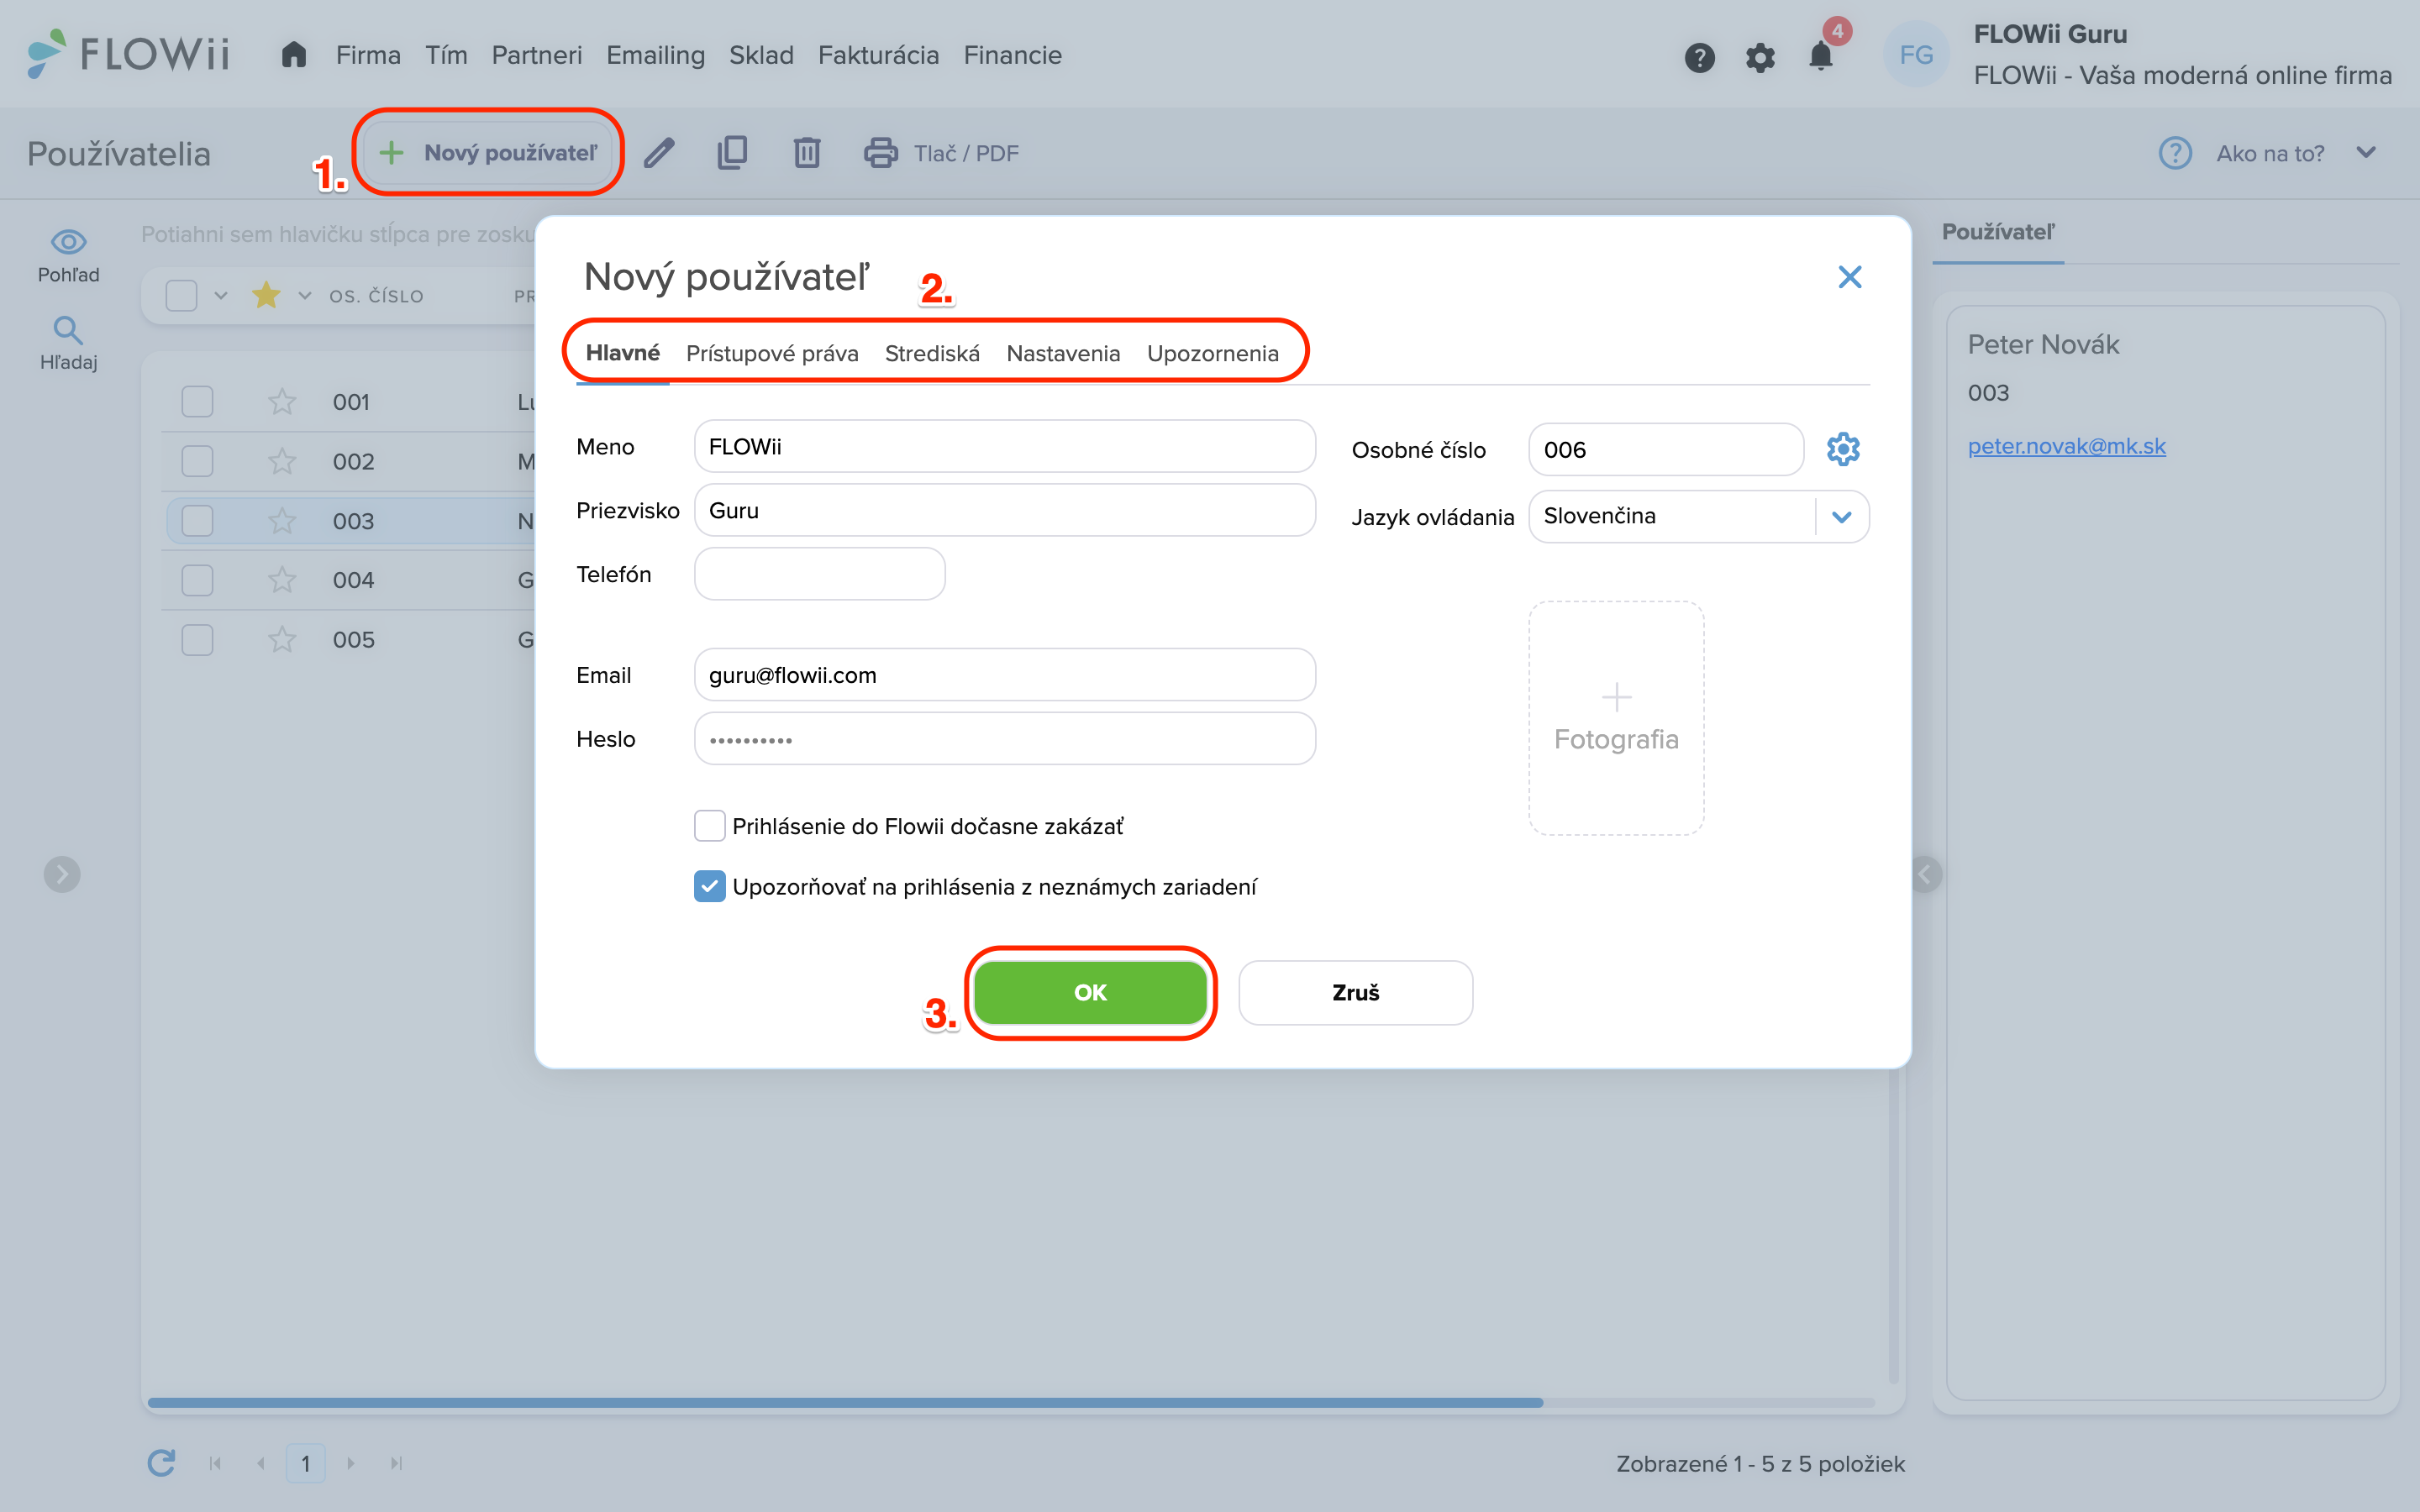Expand the Ako na to? chevron
The height and width of the screenshot is (1512, 2420).
click(2365, 153)
